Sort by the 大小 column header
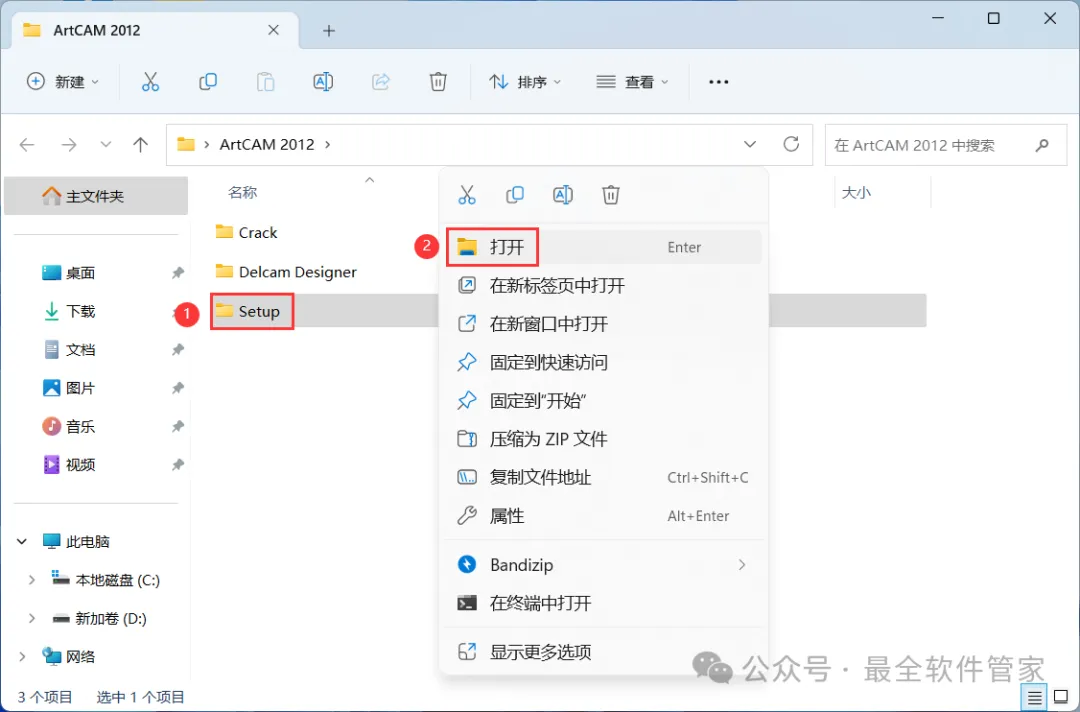 coord(856,193)
